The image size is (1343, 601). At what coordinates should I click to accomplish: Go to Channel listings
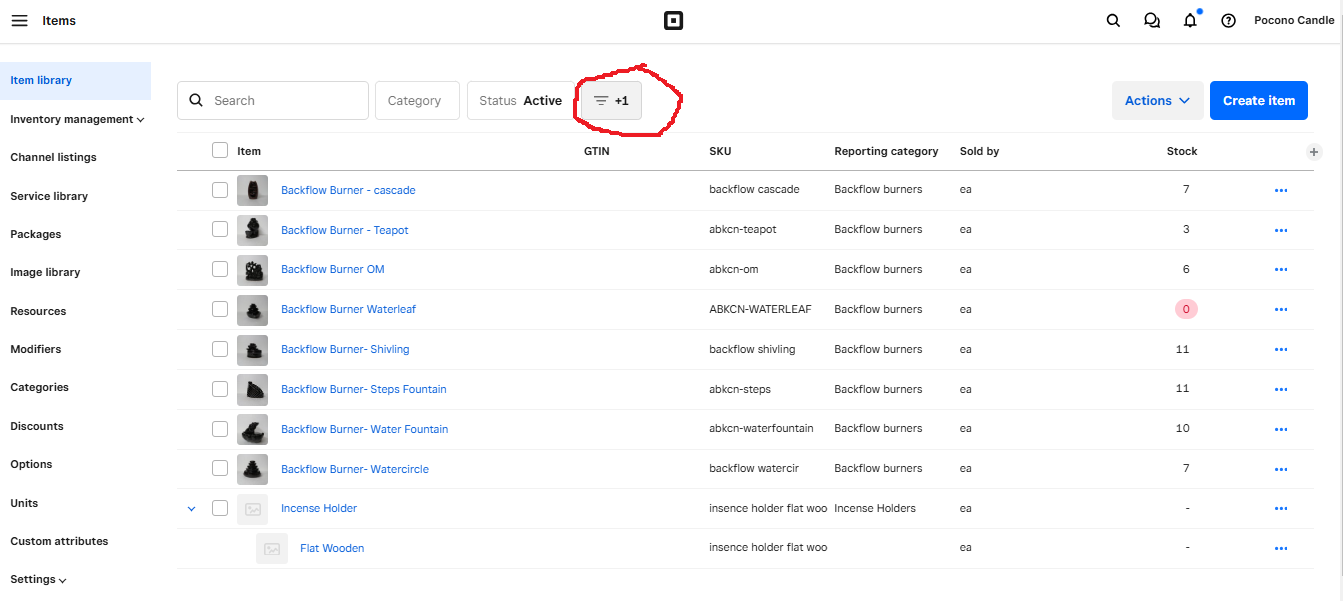pos(53,157)
